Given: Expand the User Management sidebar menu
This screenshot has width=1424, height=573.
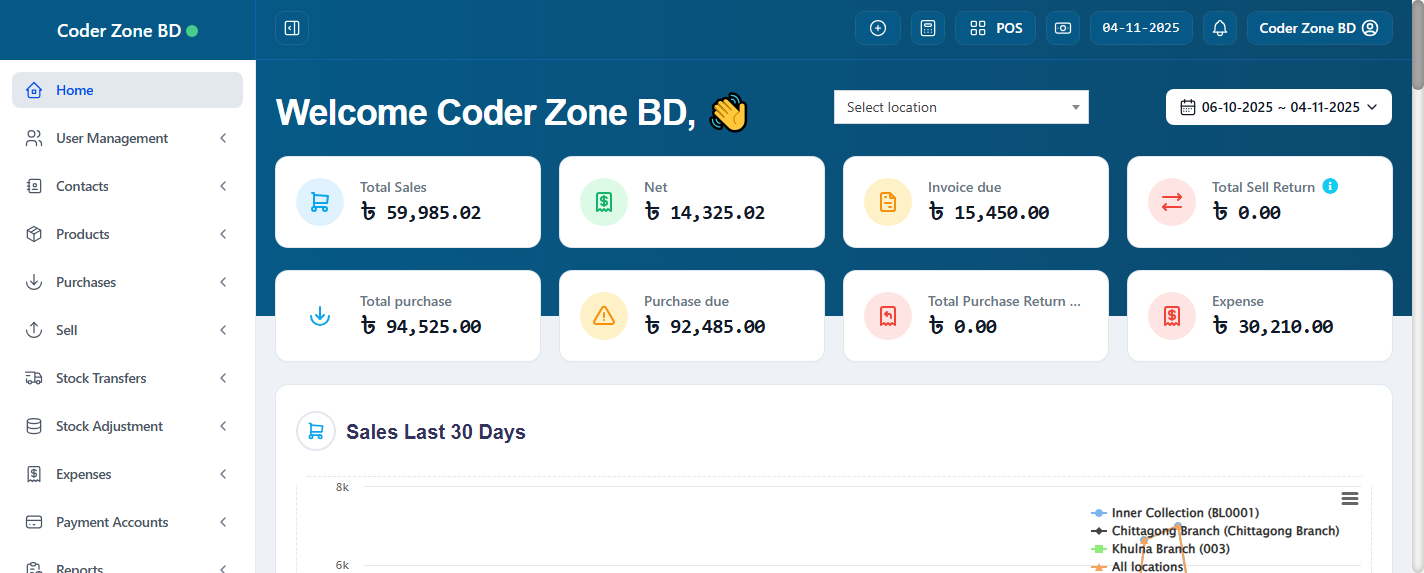Looking at the screenshot, I should tap(127, 138).
